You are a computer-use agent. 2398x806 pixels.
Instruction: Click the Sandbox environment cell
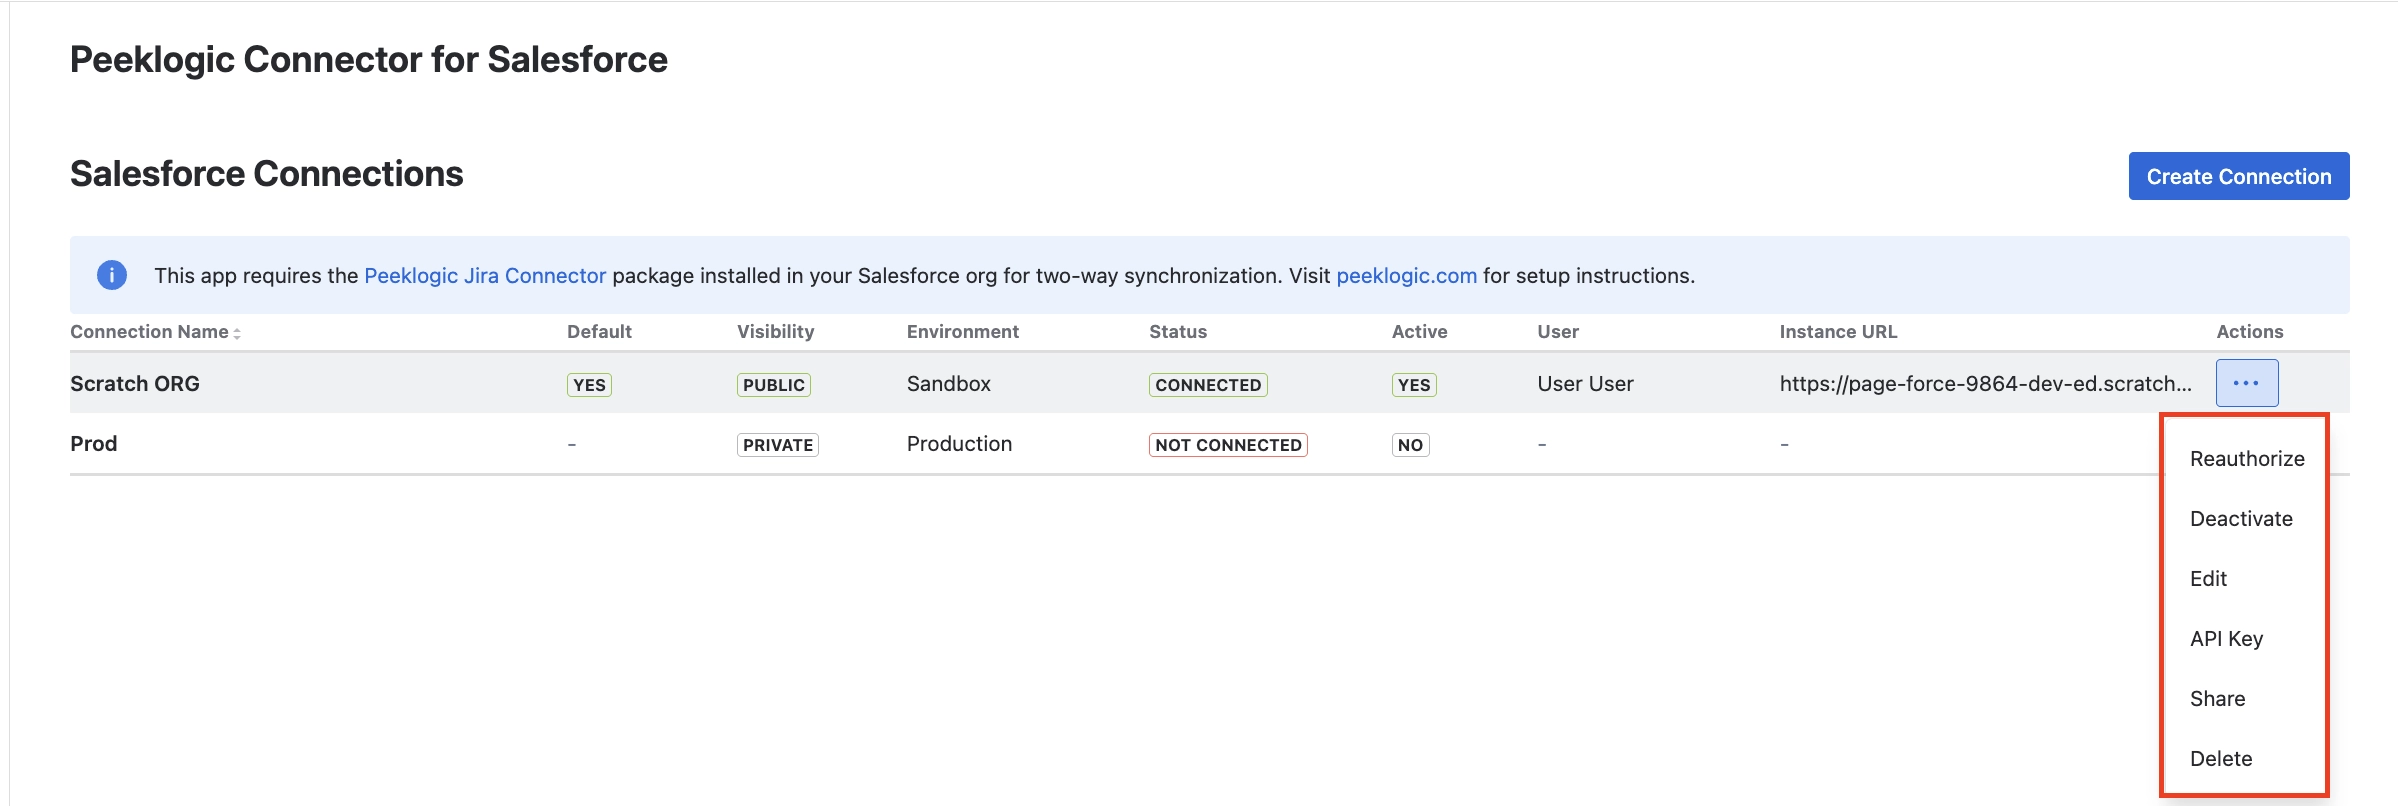(949, 384)
